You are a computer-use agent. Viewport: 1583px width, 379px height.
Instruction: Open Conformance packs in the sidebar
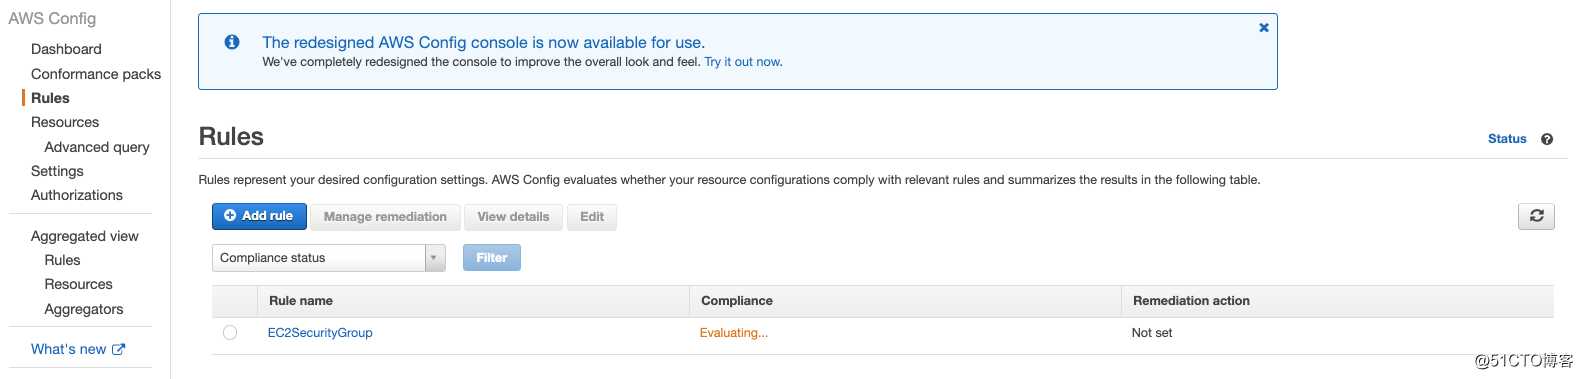(96, 74)
